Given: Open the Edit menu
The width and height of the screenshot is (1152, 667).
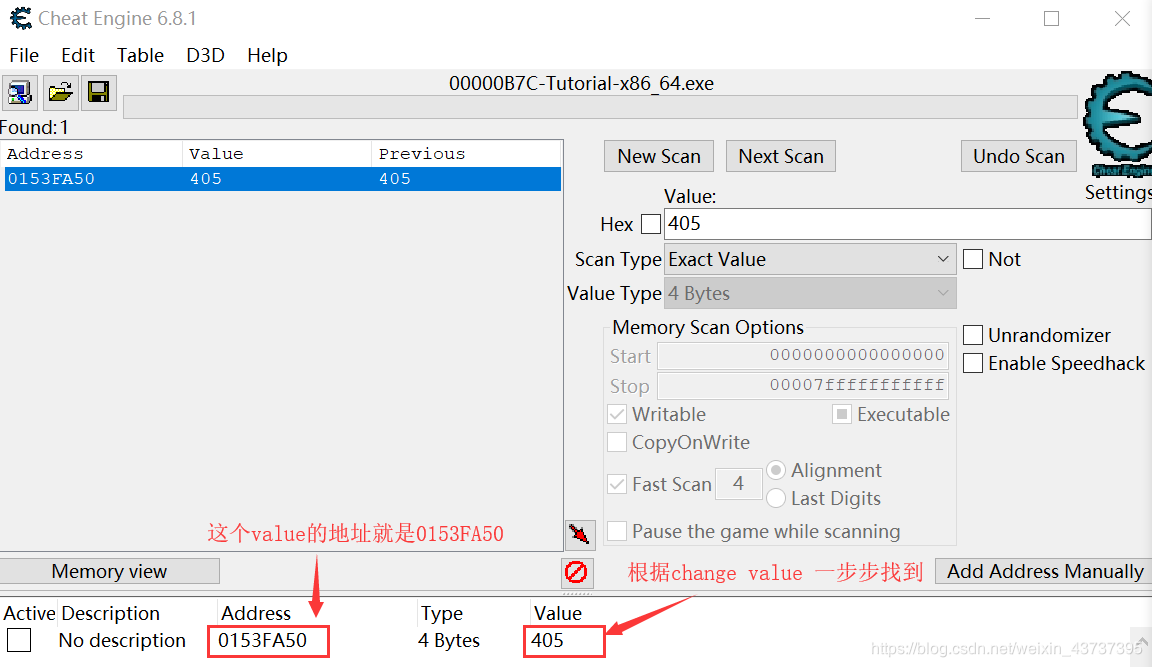Looking at the screenshot, I should tap(78, 55).
